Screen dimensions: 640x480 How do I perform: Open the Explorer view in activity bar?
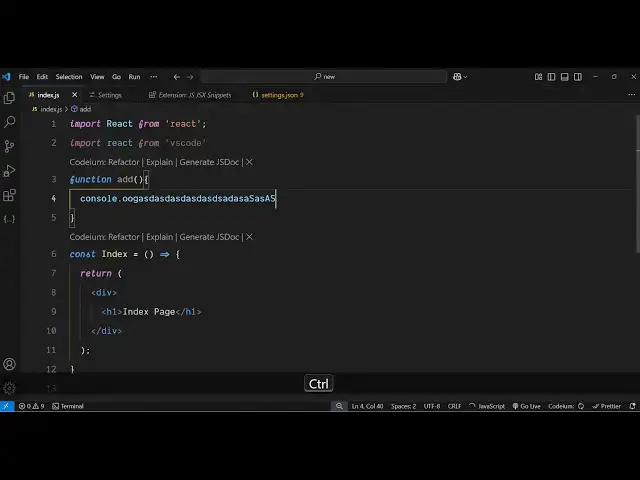click(9, 98)
